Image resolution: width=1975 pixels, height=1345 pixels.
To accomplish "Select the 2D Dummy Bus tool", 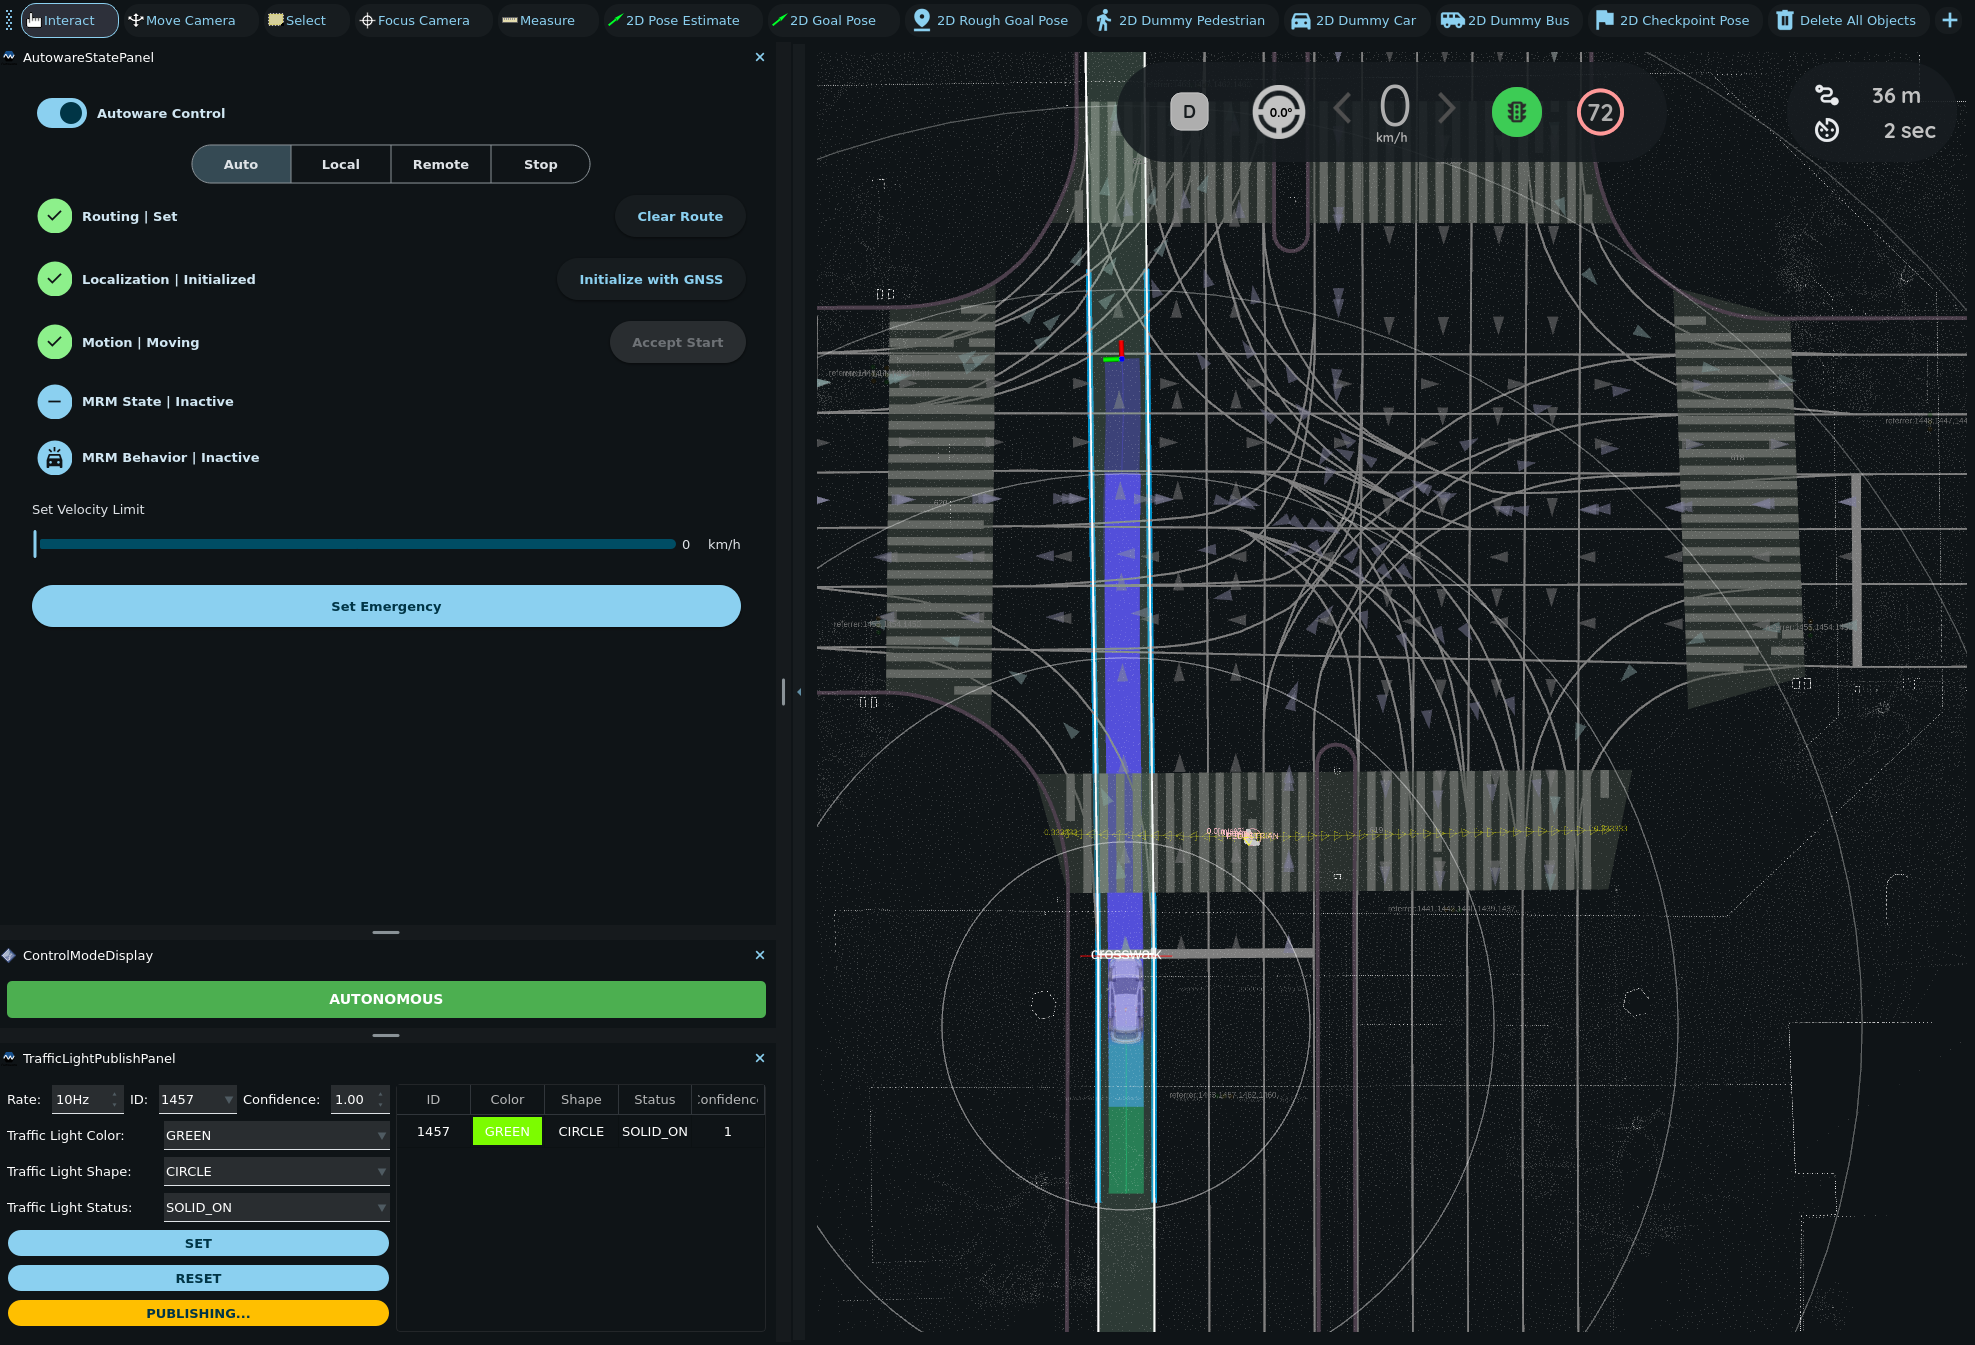I will (x=1505, y=20).
